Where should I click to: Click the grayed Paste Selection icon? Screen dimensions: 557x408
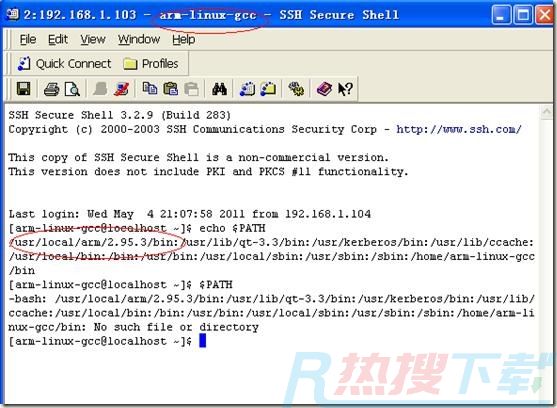click(x=191, y=89)
